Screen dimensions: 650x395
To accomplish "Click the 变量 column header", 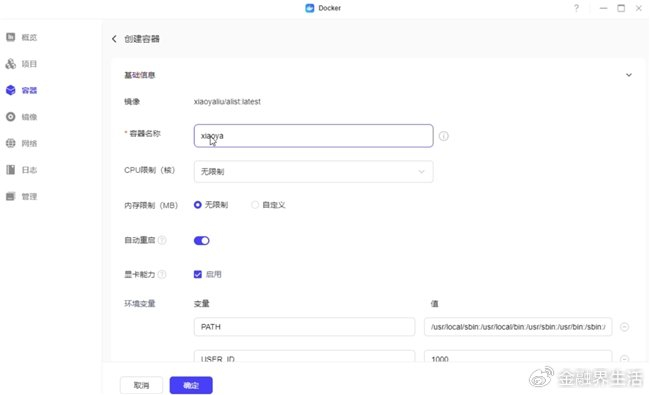I will pos(201,304).
